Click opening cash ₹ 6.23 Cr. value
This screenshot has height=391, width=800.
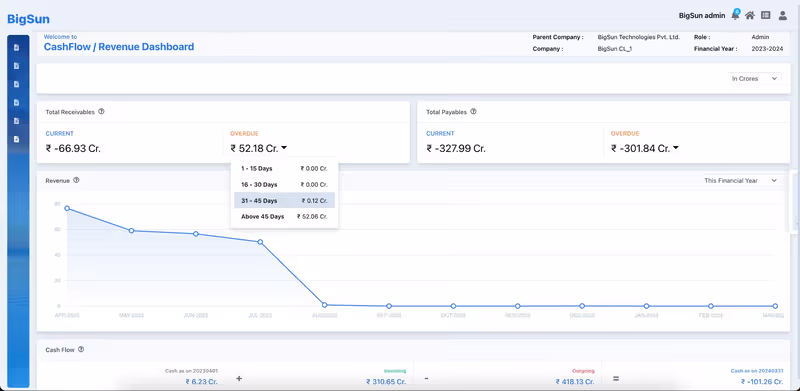pos(202,381)
